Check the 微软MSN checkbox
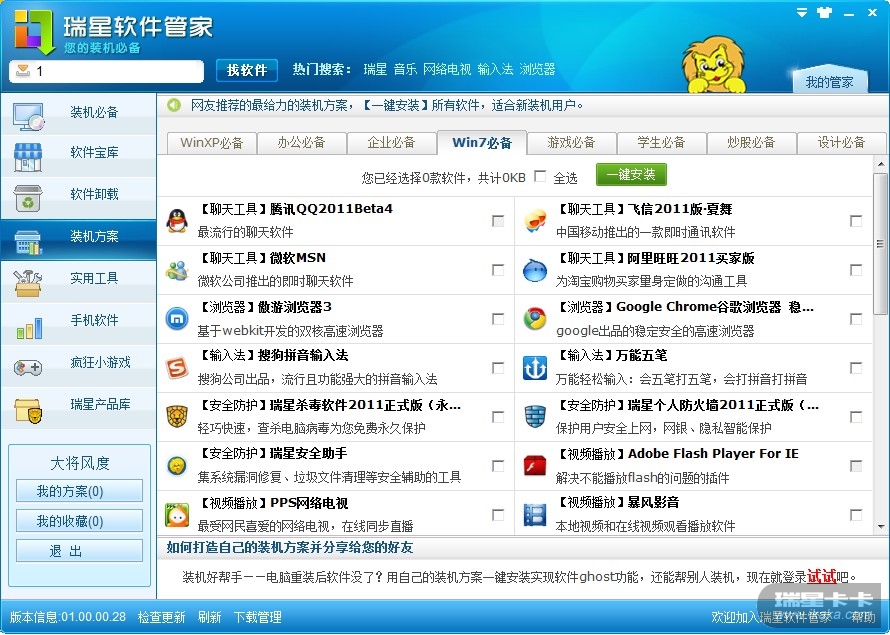Screen dimensions: 890x635 [x=498, y=270]
